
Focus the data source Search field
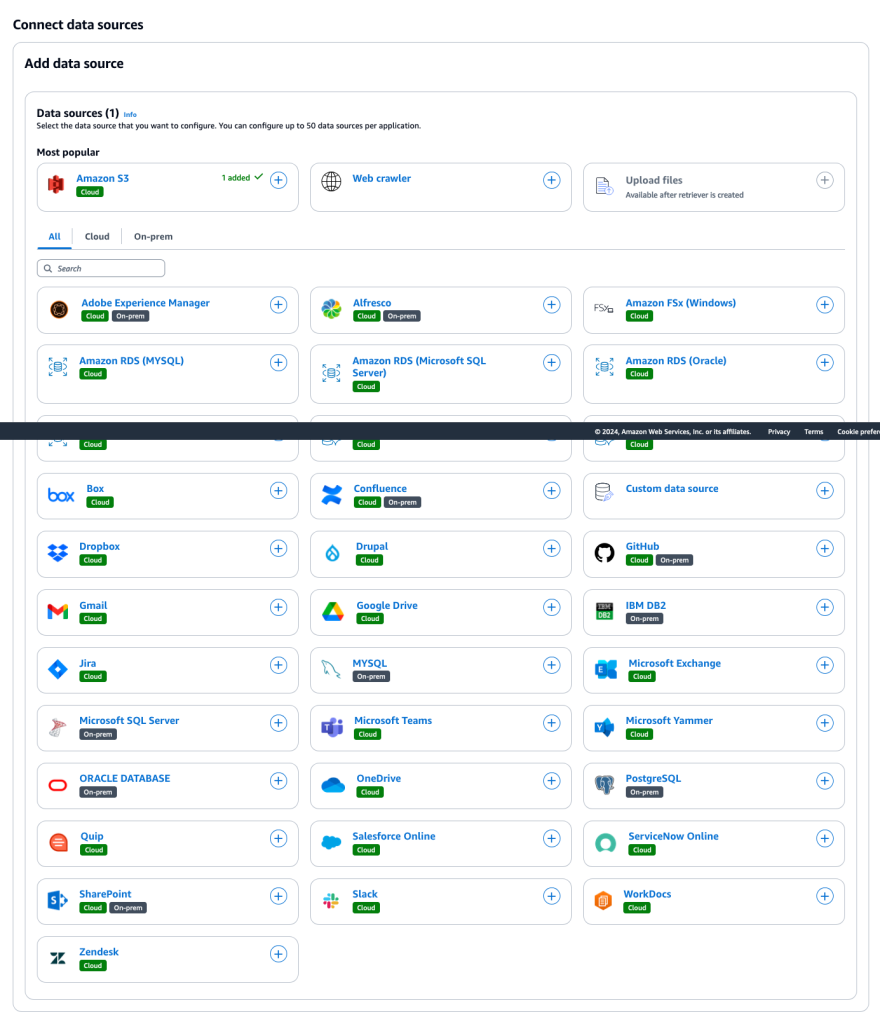pos(101,268)
